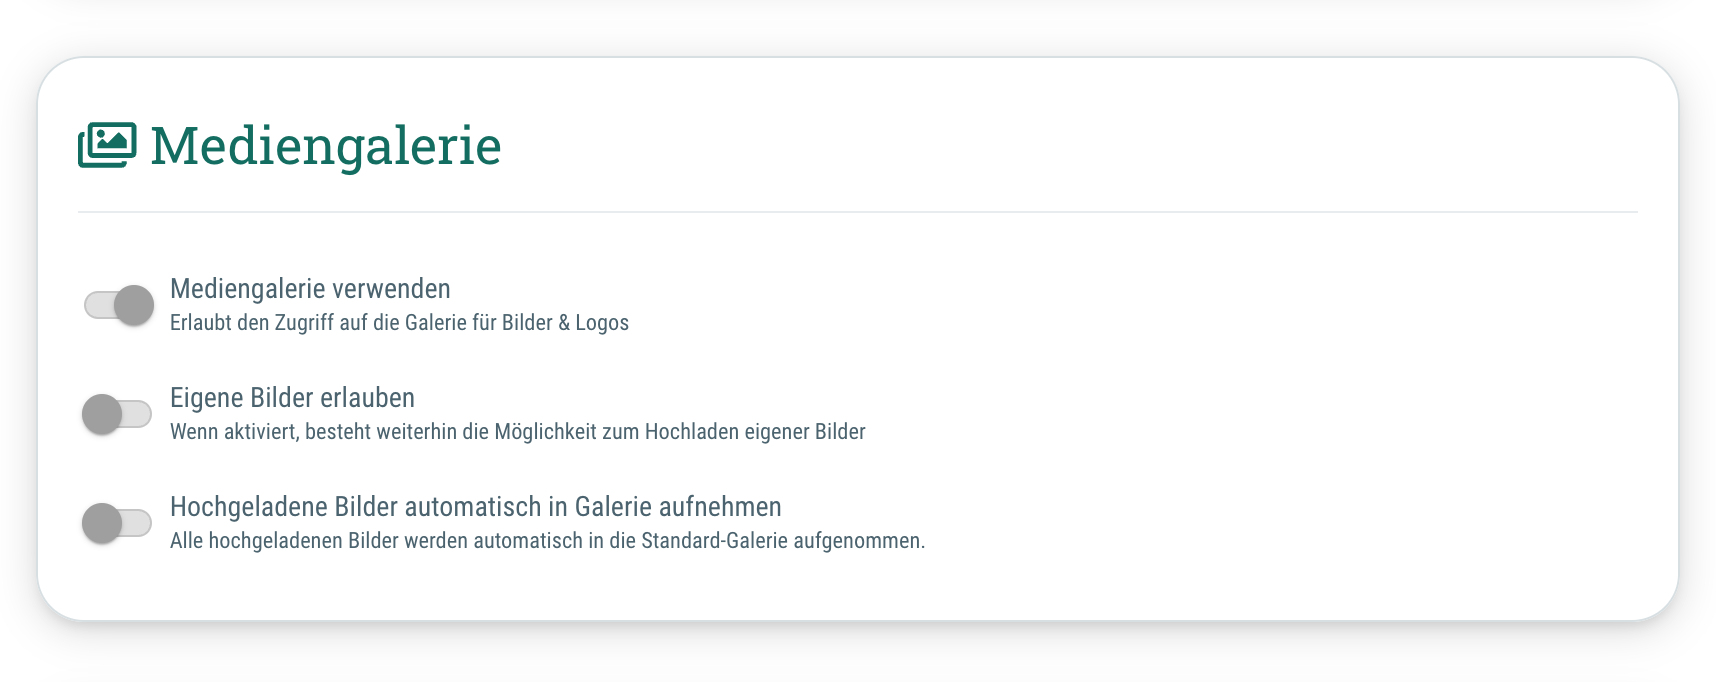Click the word Logos in first description
This screenshot has height=682, width=1716.
(x=602, y=323)
